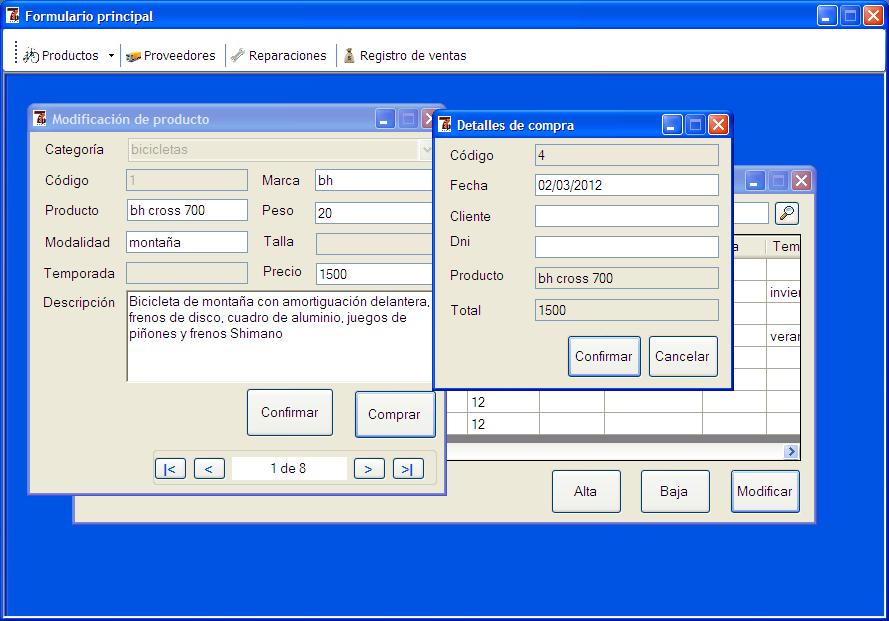
Task: Open the Productos toolbar menu
Action: point(61,56)
